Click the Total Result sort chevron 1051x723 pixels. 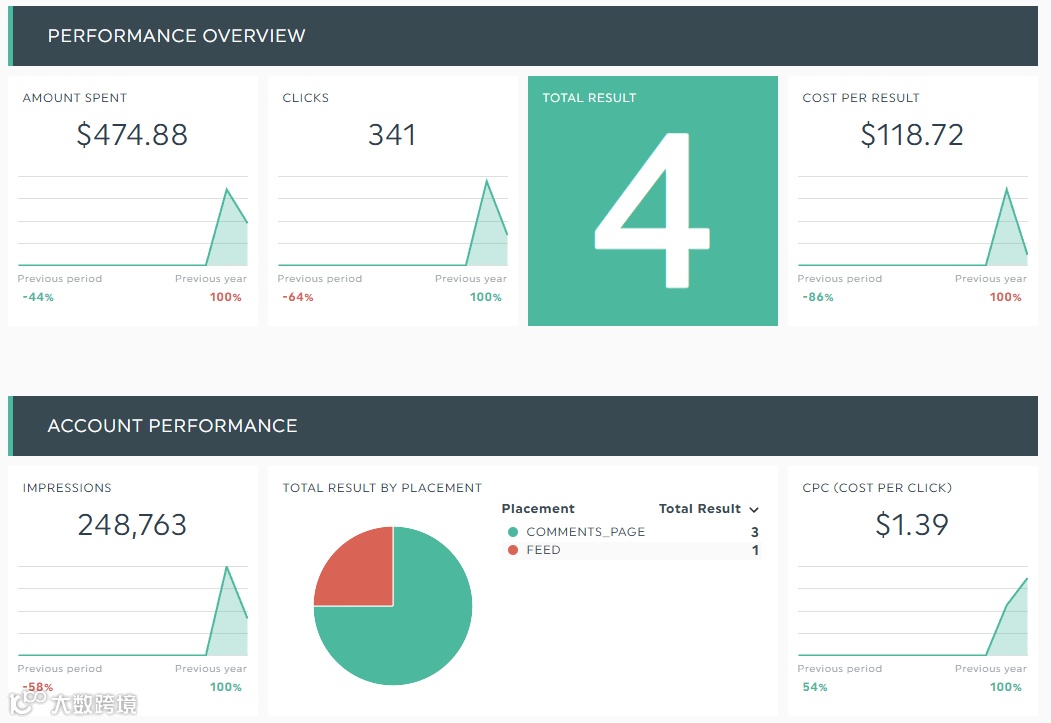coord(753,510)
